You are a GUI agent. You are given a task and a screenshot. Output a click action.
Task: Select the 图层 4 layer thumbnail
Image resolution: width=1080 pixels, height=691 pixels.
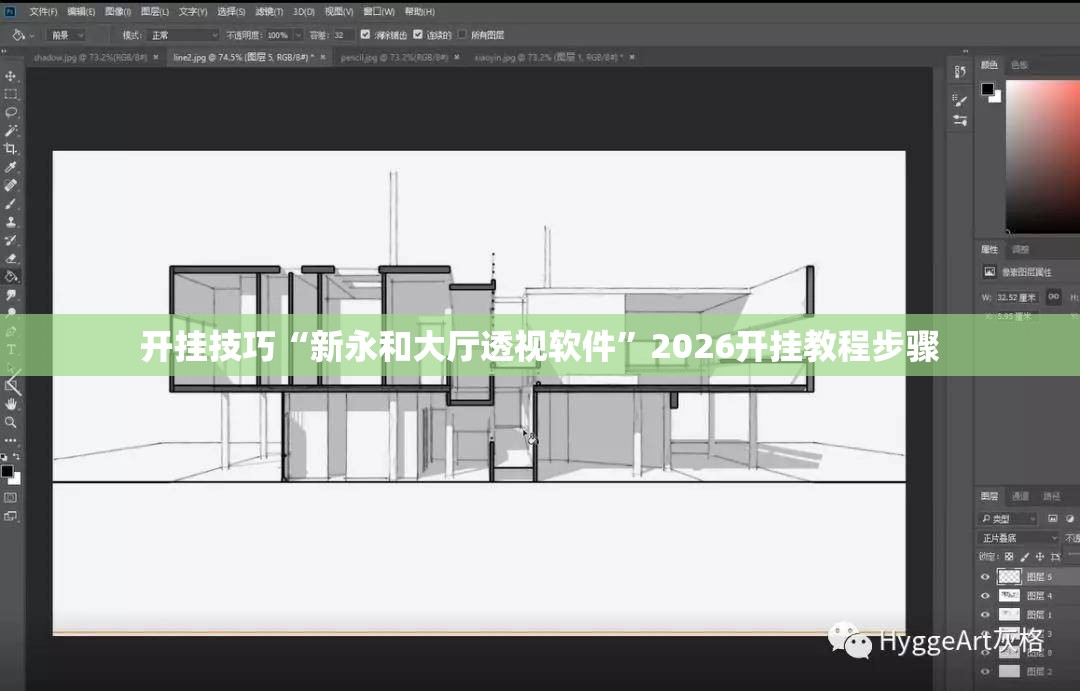1009,595
